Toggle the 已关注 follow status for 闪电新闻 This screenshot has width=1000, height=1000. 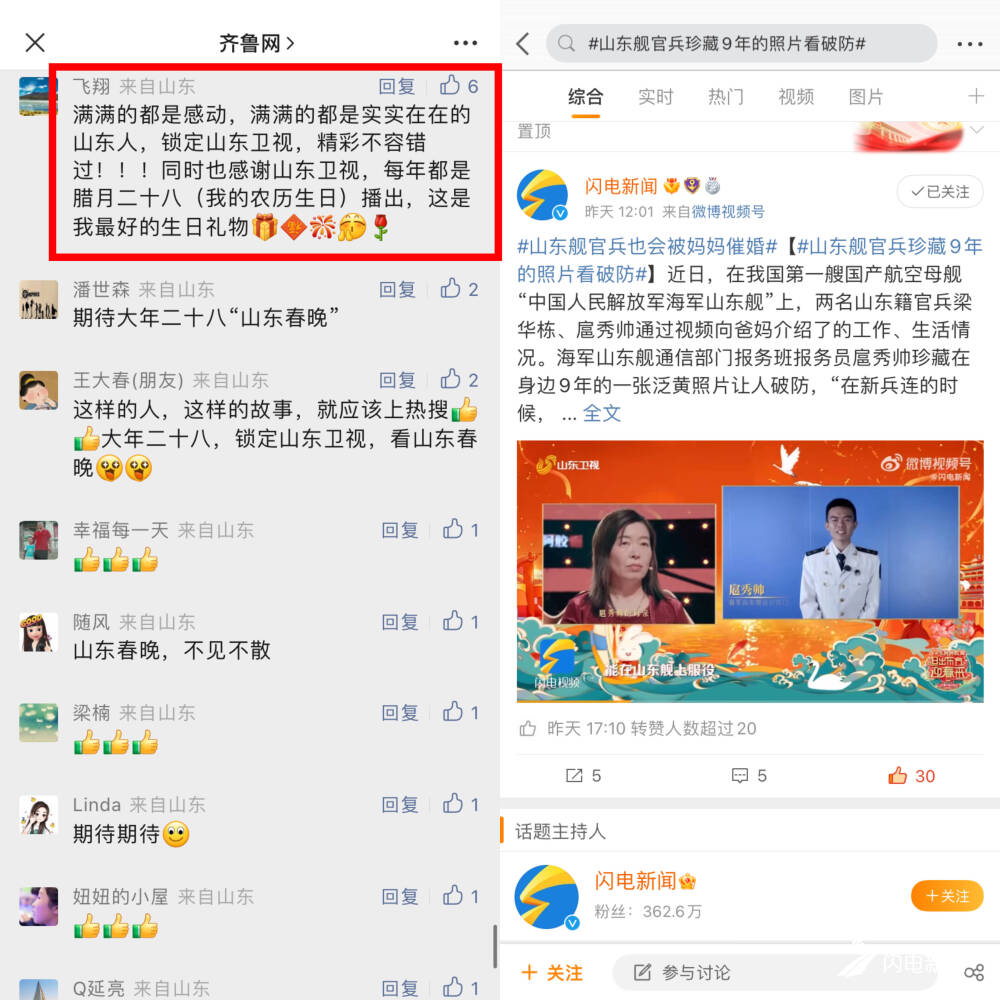pos(939,191)
